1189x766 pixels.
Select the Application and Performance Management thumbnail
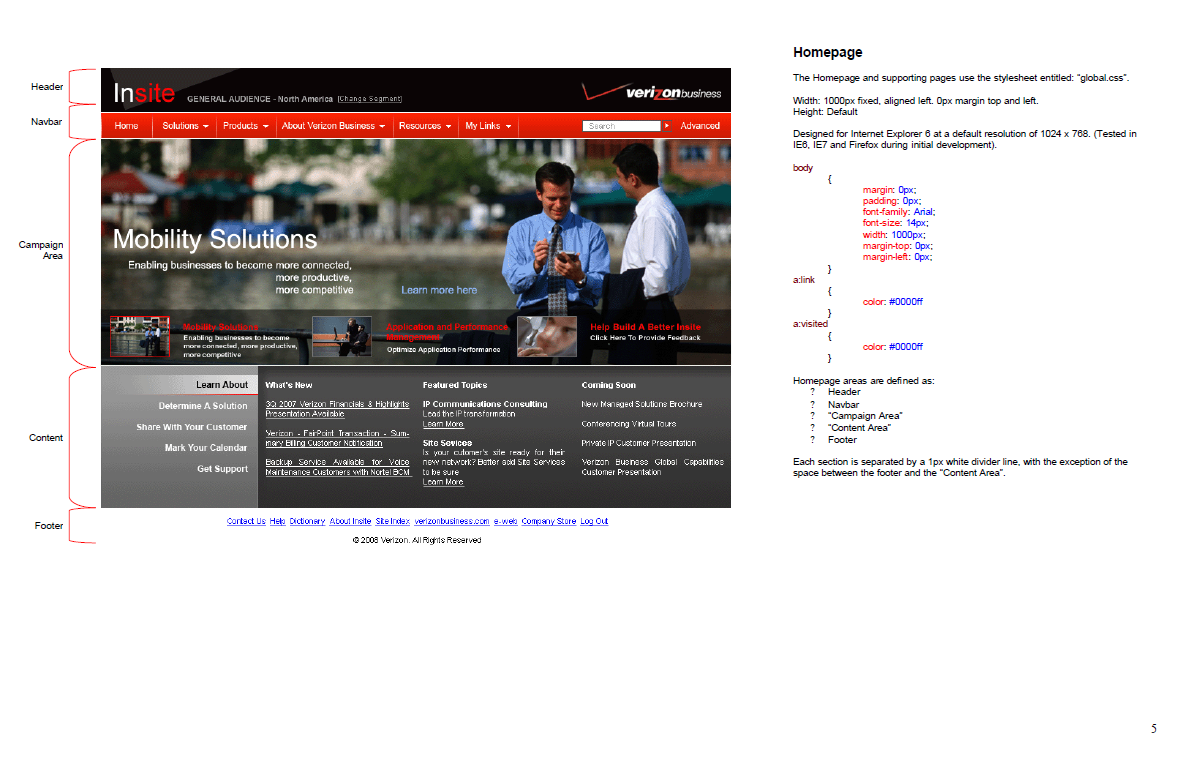coord(342,336)
